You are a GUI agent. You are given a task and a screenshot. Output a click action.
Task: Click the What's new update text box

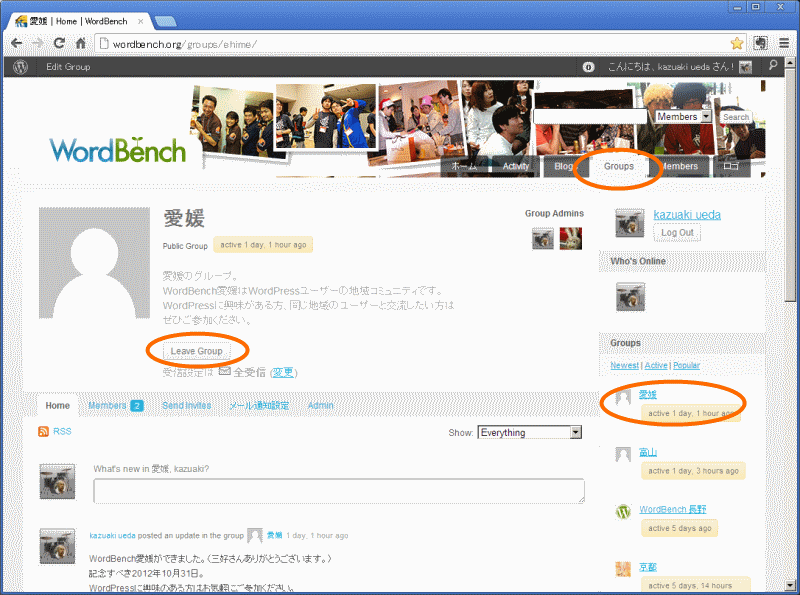[x=339, y=491]
